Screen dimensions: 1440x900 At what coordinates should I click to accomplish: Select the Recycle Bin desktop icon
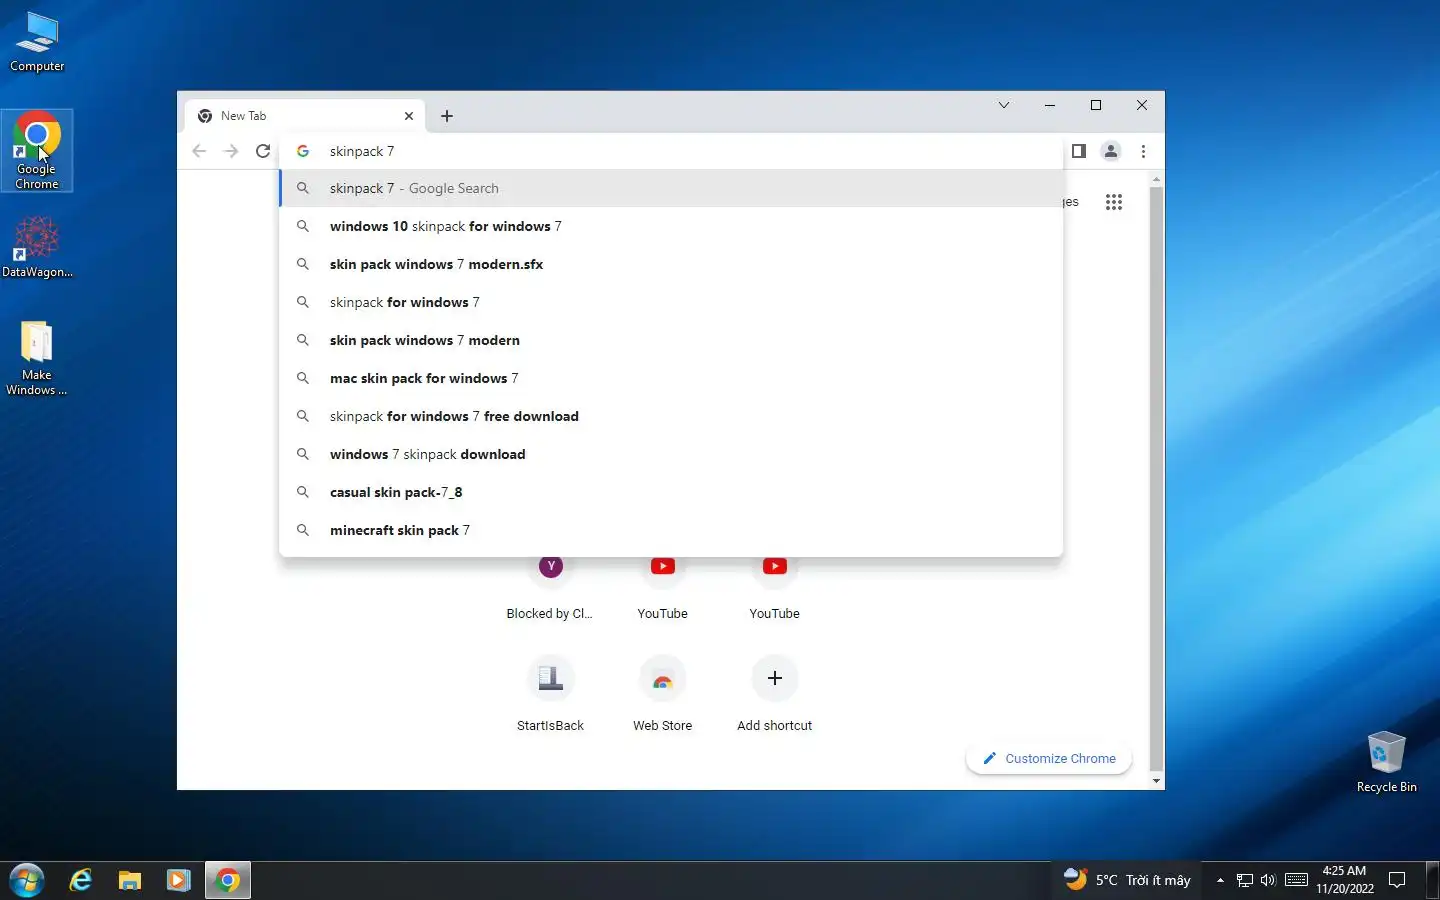(x=1386, y=762)
